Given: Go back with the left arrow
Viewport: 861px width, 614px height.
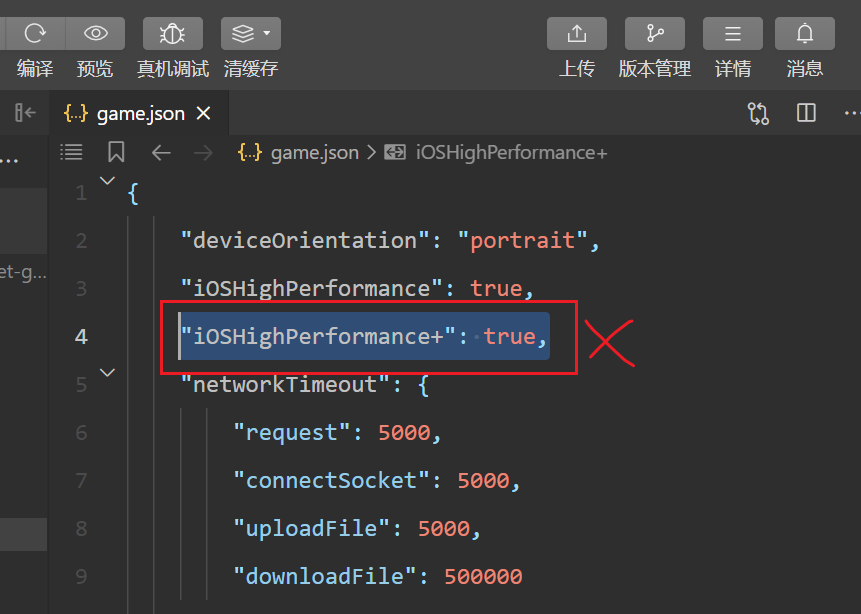Looking at the screenshot, I should (161, 153).
